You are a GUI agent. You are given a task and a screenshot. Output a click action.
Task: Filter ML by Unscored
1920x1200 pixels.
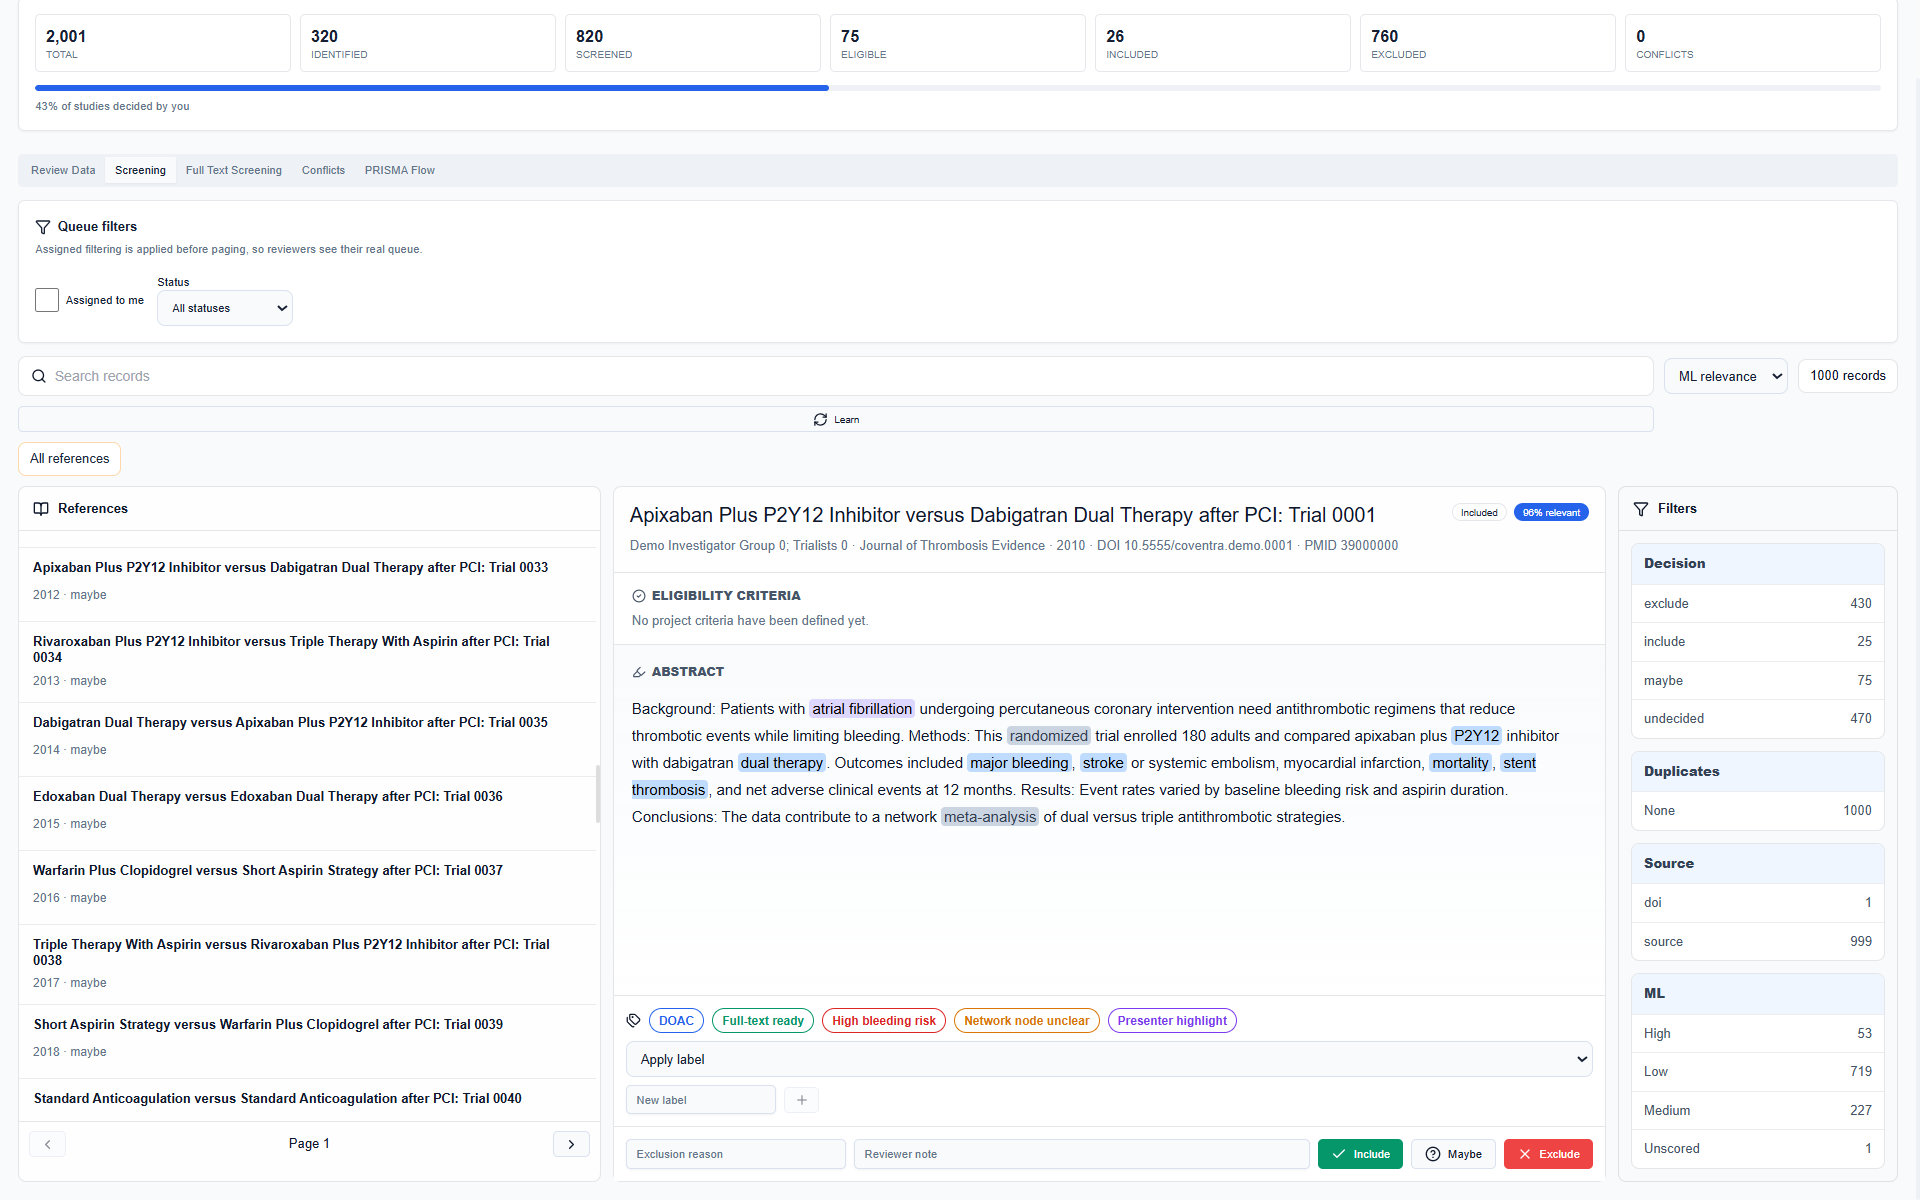(x=1757, y=1149)
